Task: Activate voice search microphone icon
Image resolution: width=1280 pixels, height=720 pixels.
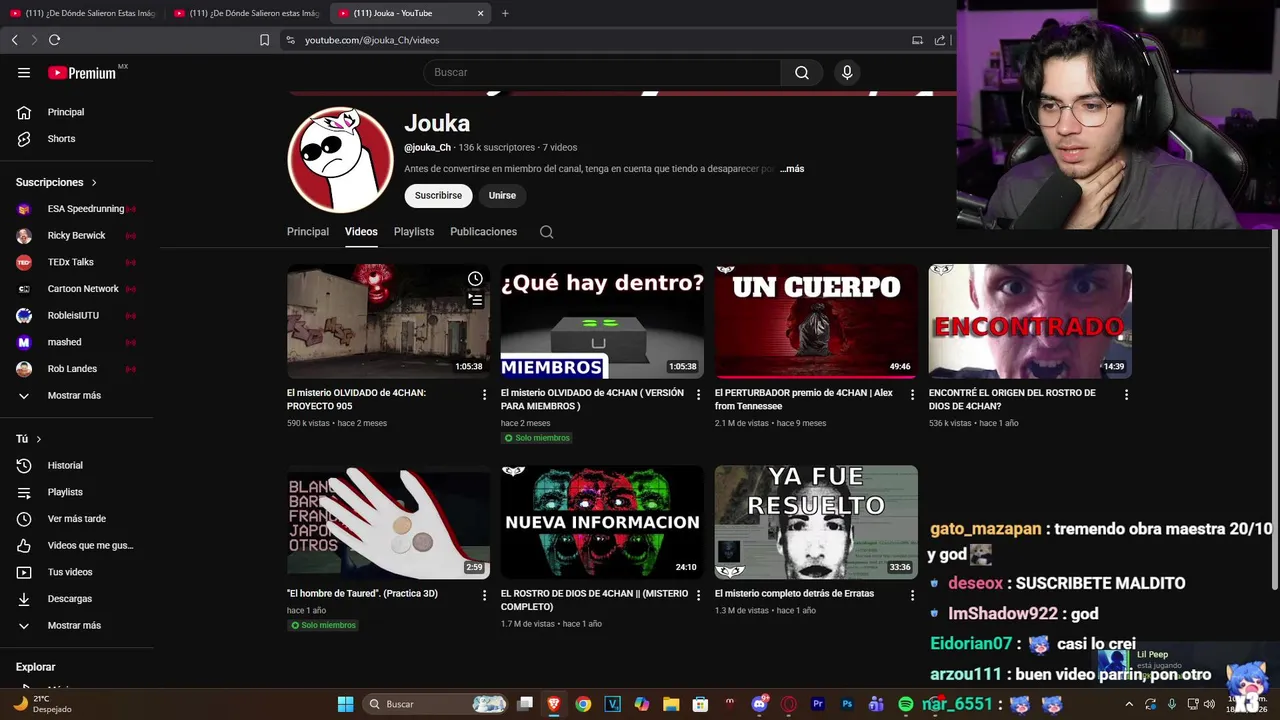Action: [847, 72]
